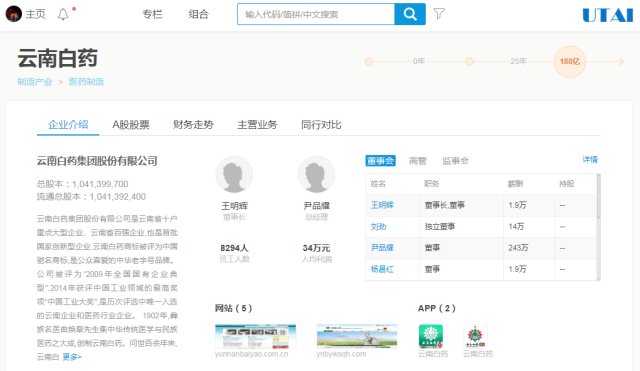This screenshot has width=640, height=371.
Task: Select the 高管 tab
Action: (418, 161)
